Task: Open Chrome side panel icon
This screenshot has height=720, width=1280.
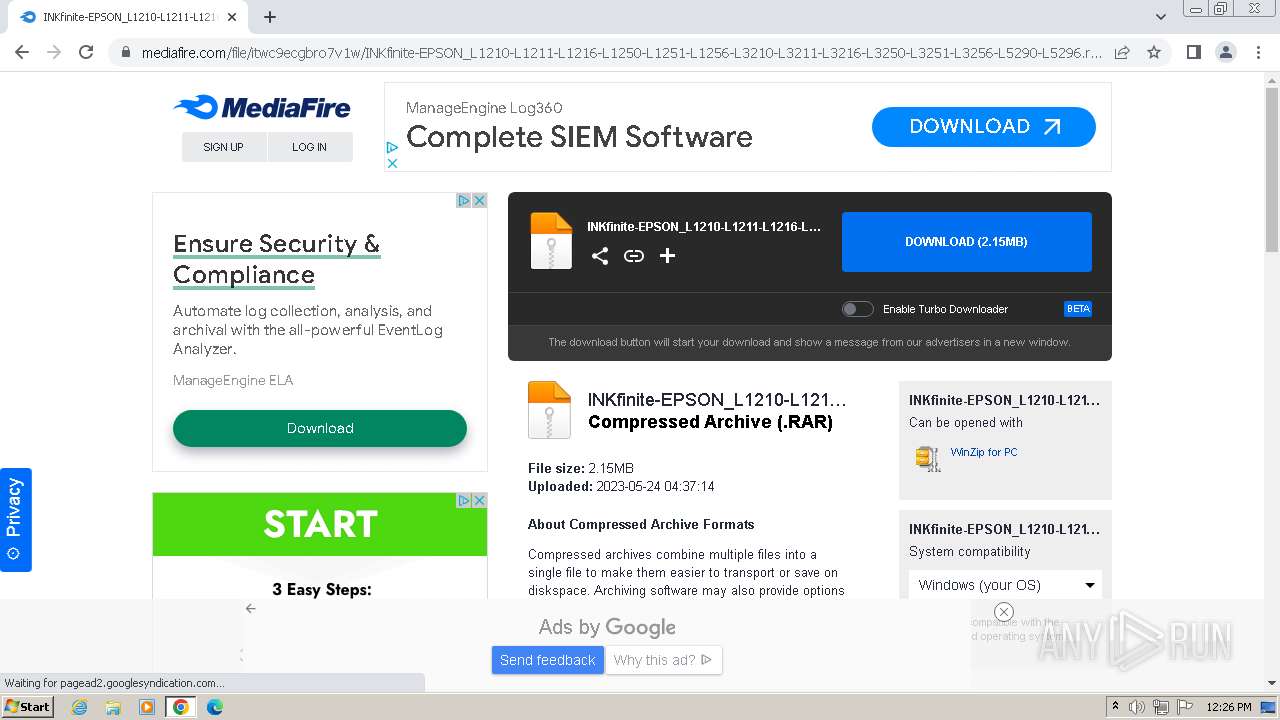Action: point(1193,52)
